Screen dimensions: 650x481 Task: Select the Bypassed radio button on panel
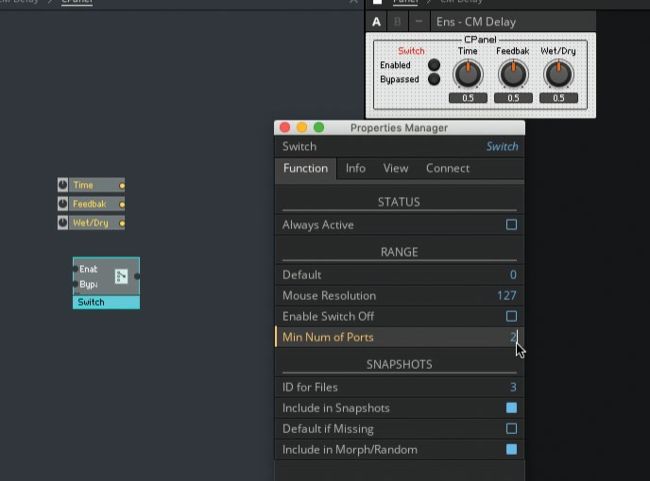coord(434,79)
